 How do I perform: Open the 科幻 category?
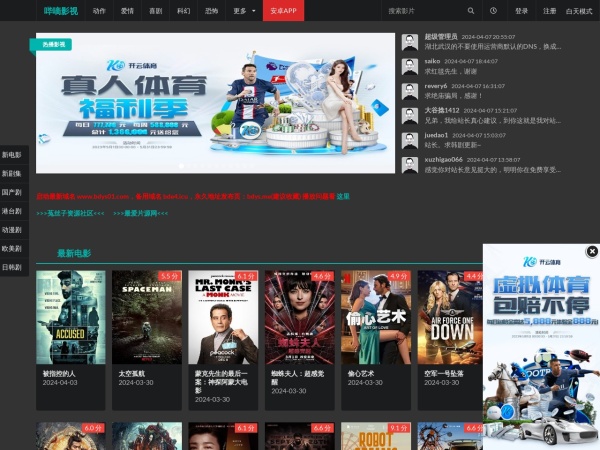tap(184, 11)
